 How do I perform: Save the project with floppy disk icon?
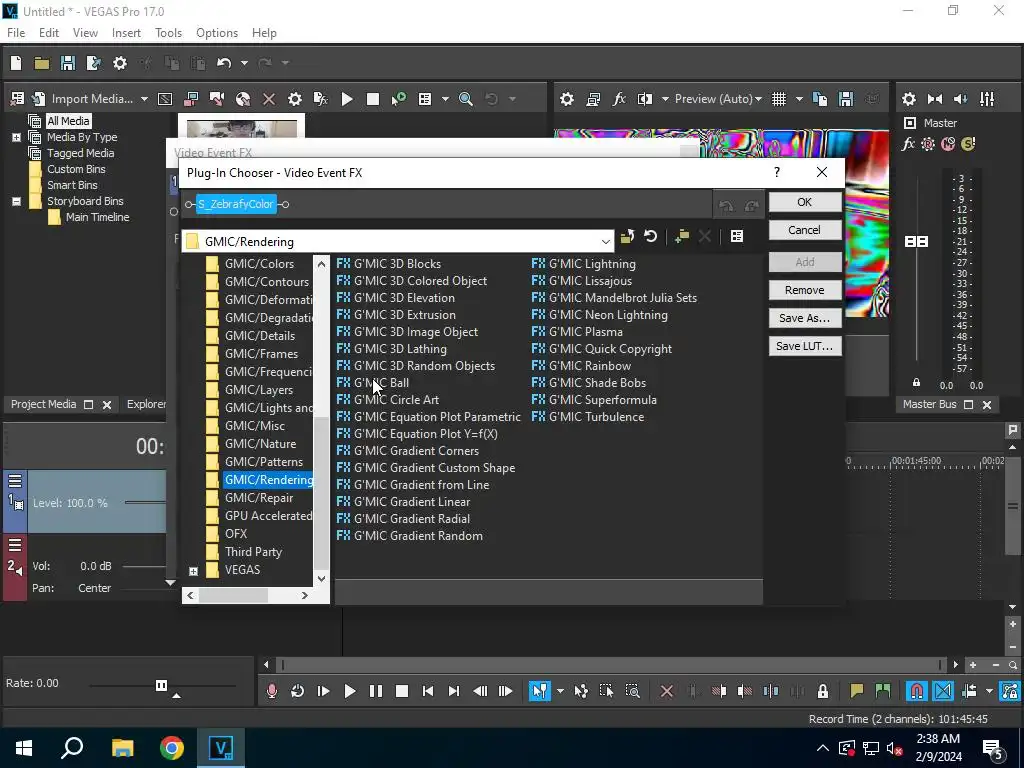pyautogui.click(x=67, y=63)
